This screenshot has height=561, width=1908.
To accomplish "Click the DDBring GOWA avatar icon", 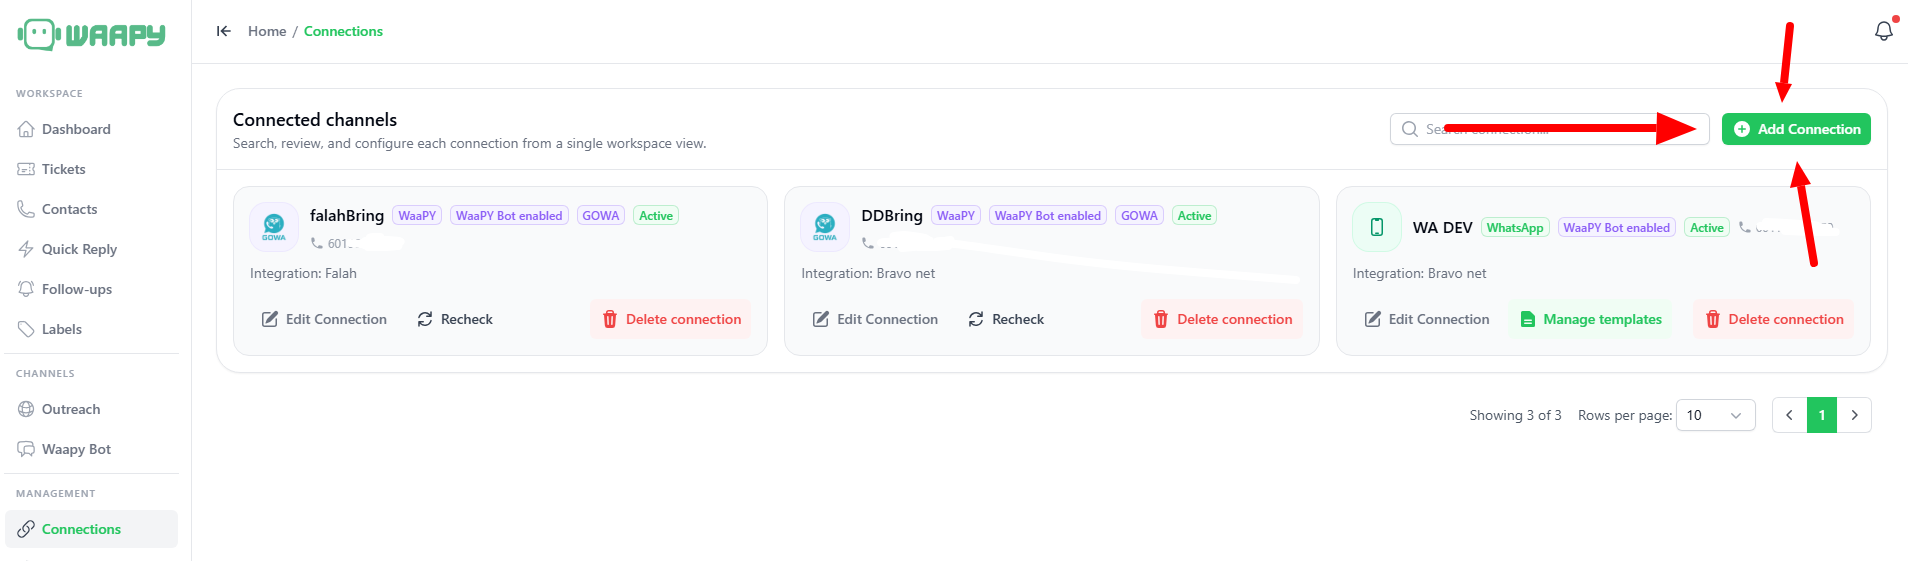I will coord(825,227).
